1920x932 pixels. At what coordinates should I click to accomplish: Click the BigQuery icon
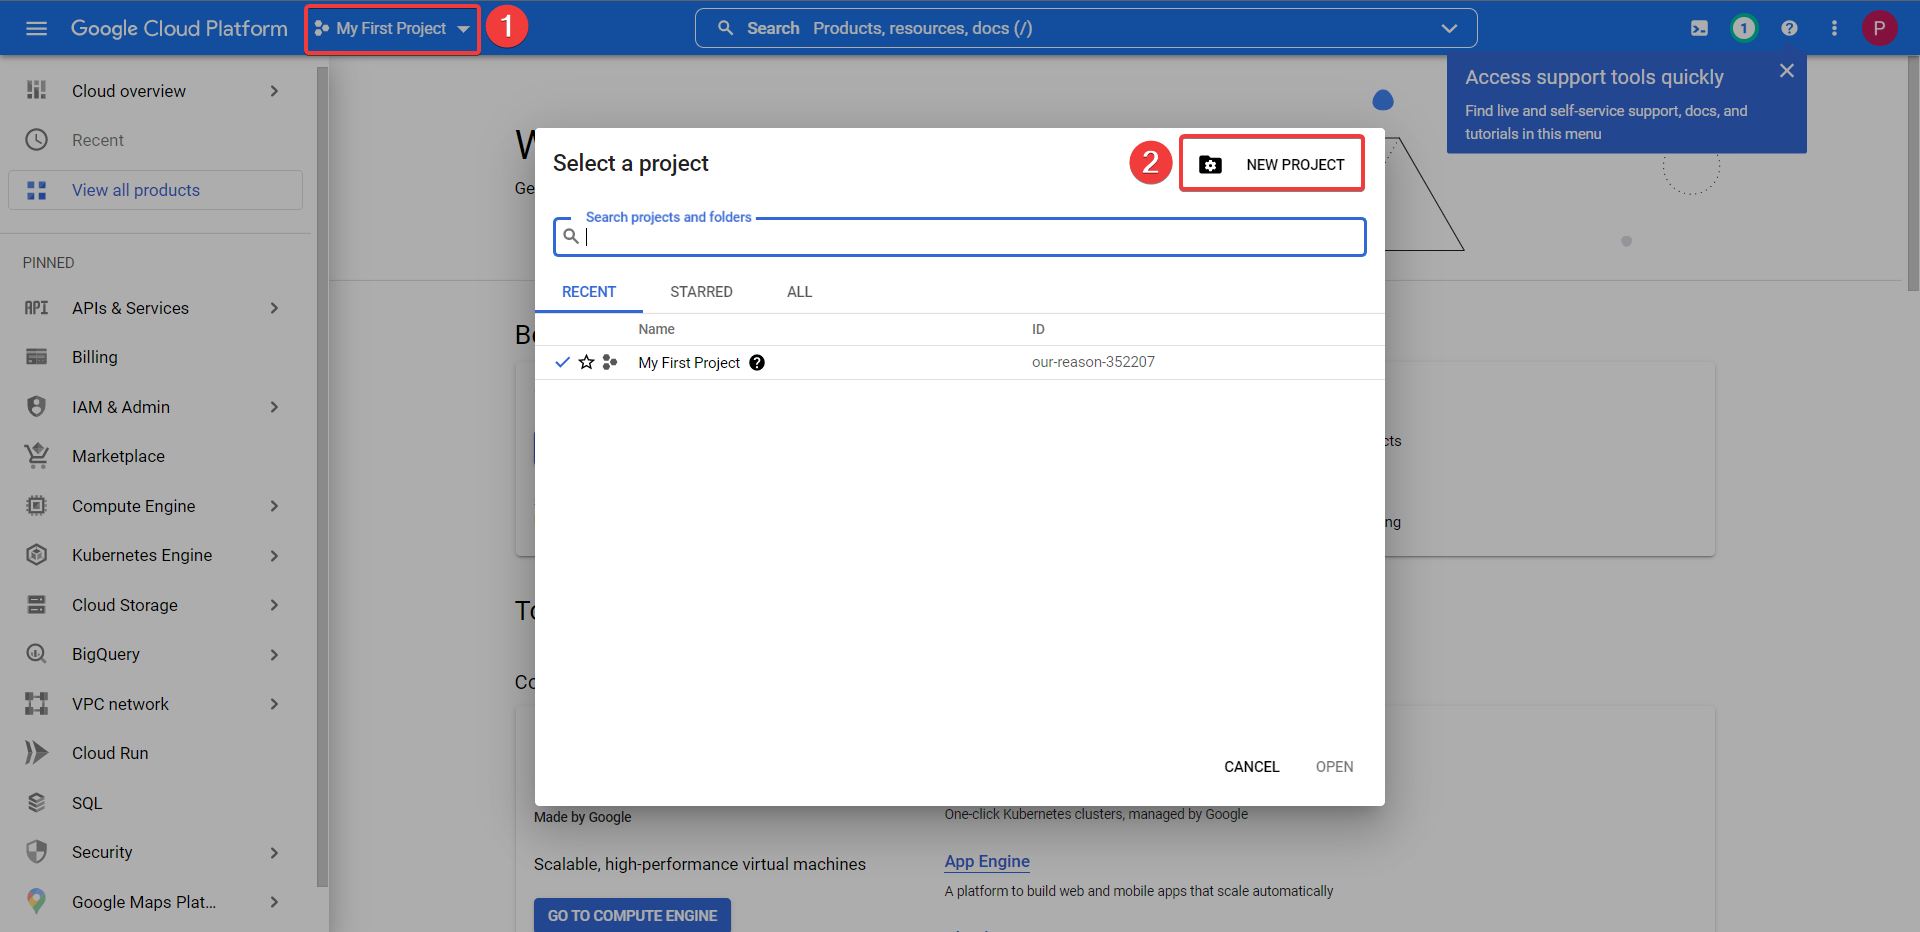pyautogui.click(x=36, y=654)
